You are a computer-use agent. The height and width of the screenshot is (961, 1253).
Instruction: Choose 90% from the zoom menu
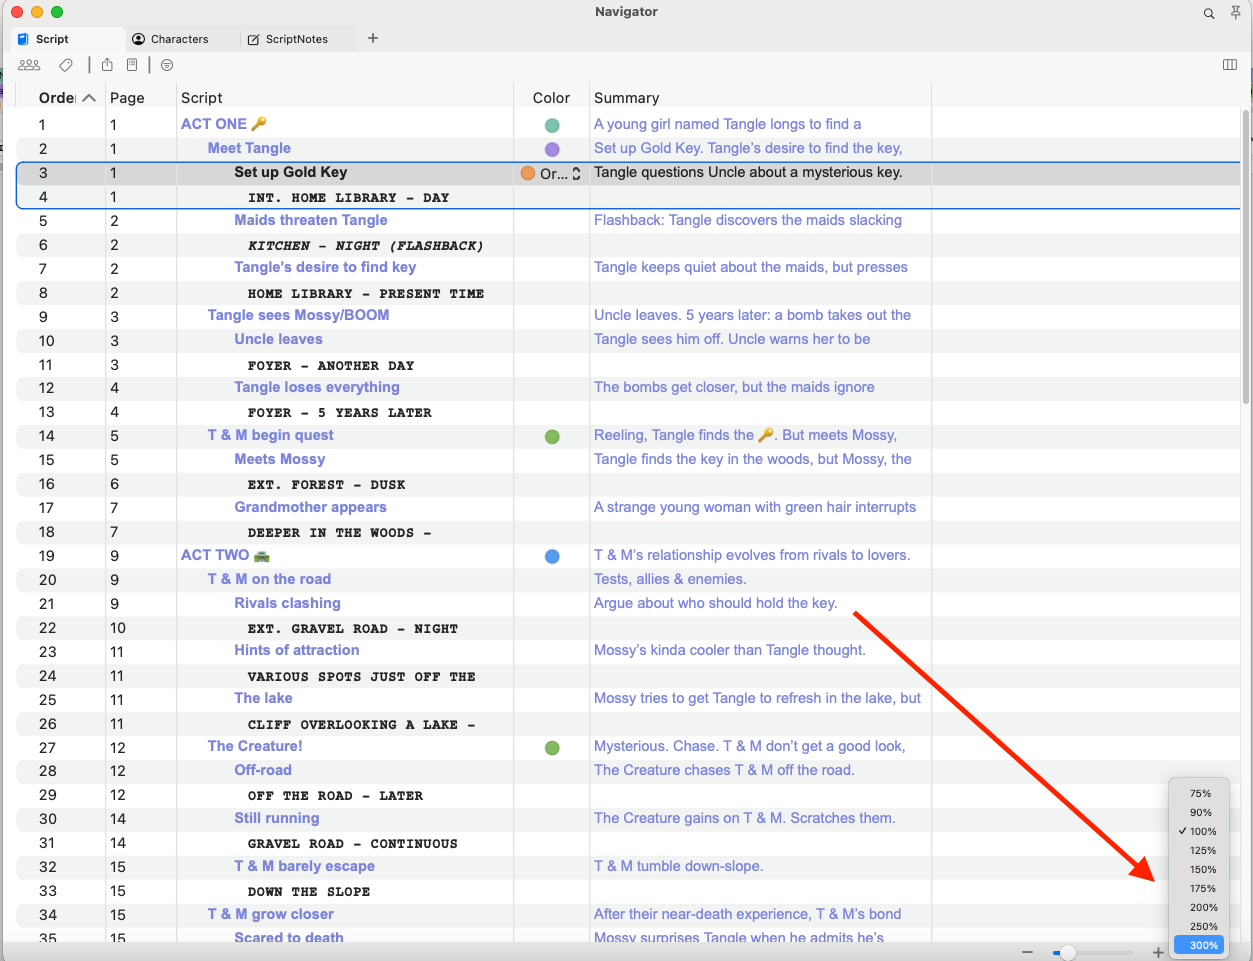[x=1200, y=813]
